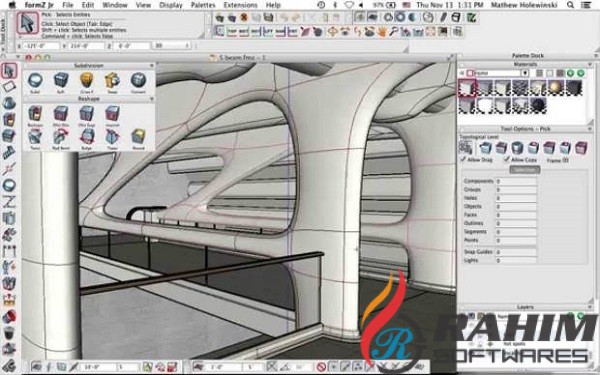Click the trash can tool in left toolbar

[x=9, y=332]
